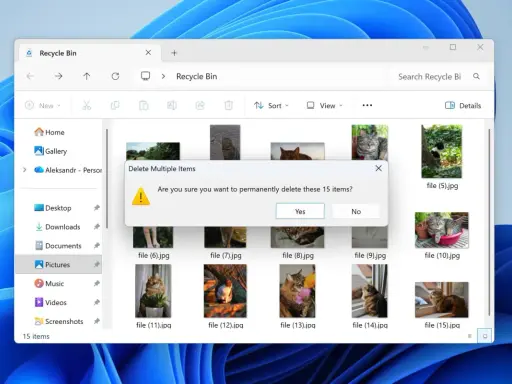
Task: Close the Recycle Bin tab
Action: point(148,53)
